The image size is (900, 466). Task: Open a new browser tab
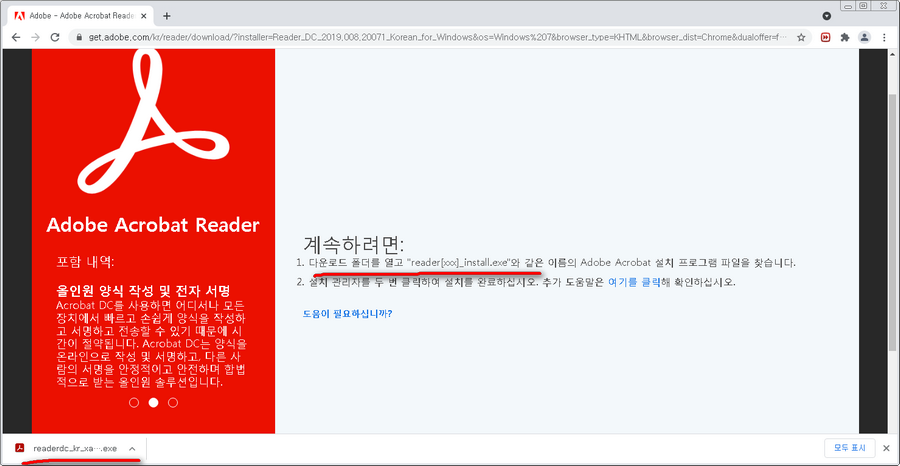tap(166, 15)
